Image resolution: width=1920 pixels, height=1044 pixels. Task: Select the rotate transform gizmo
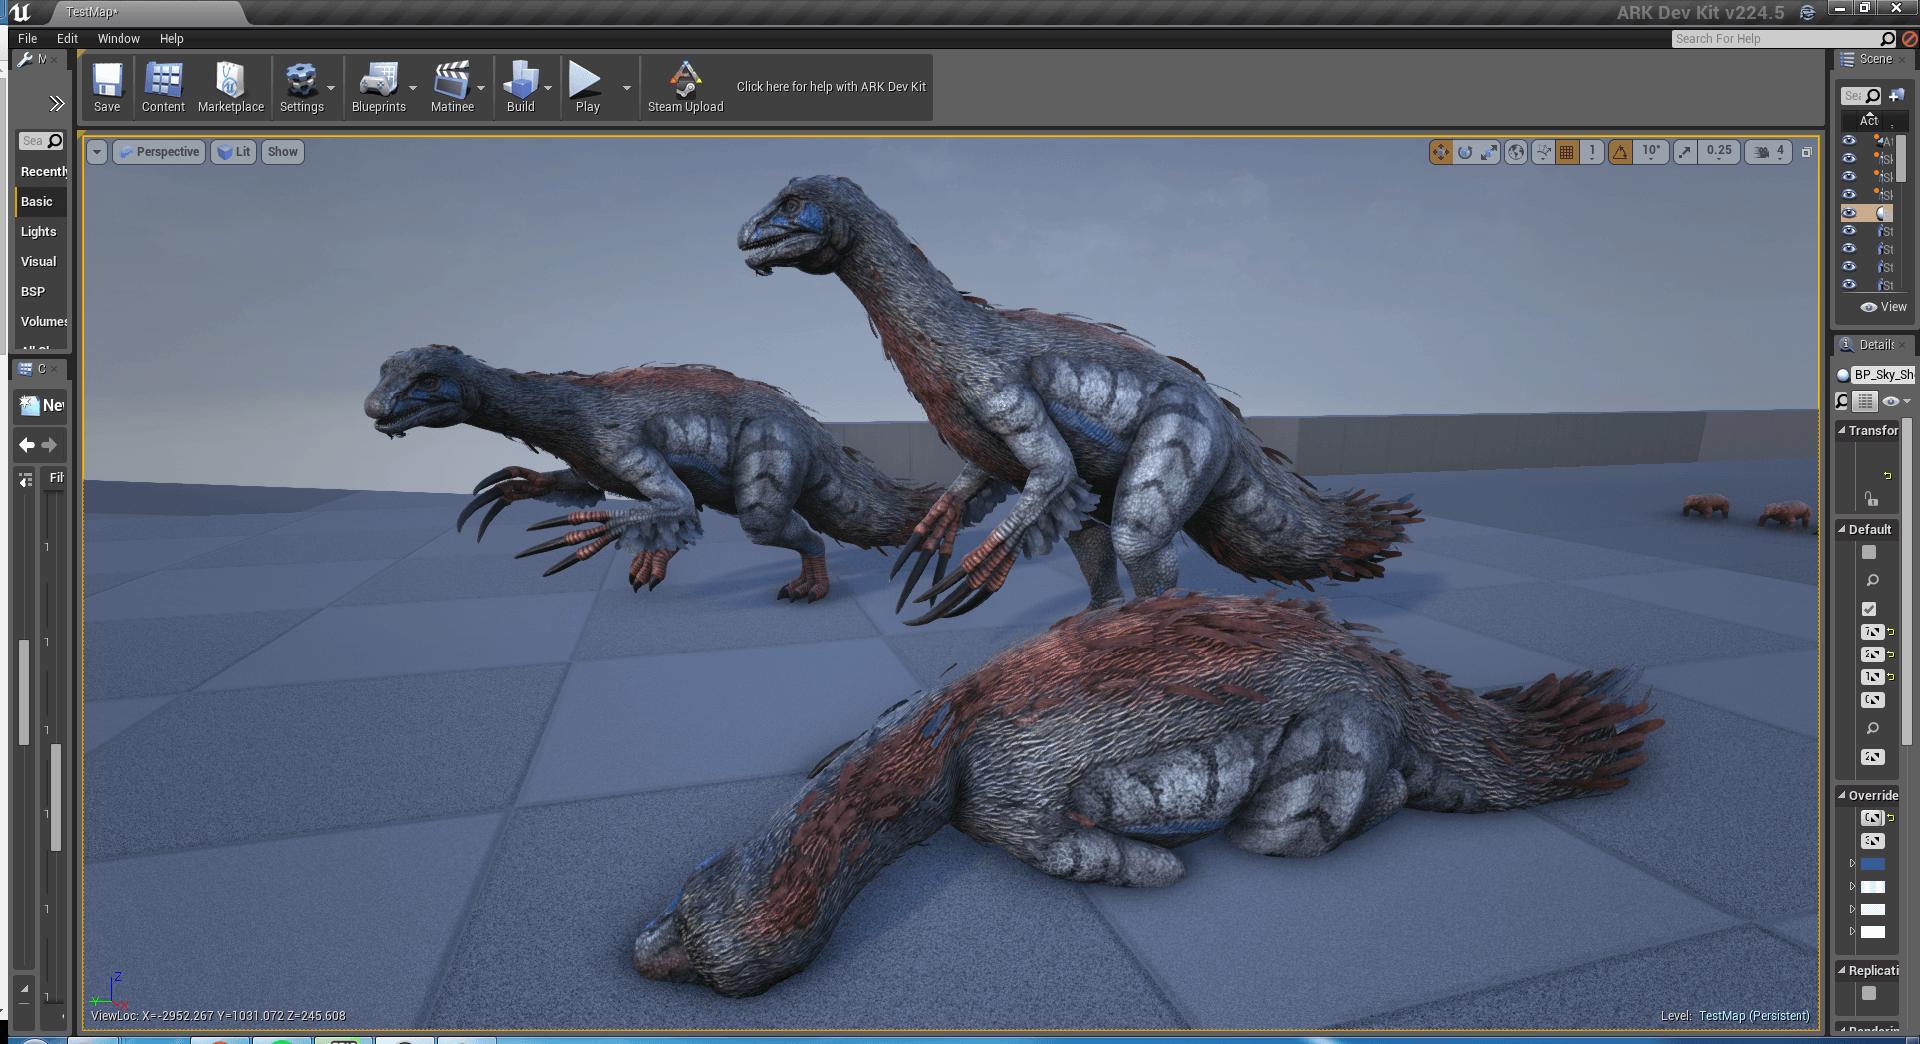pyautogui.click(x=1465, y=152)
